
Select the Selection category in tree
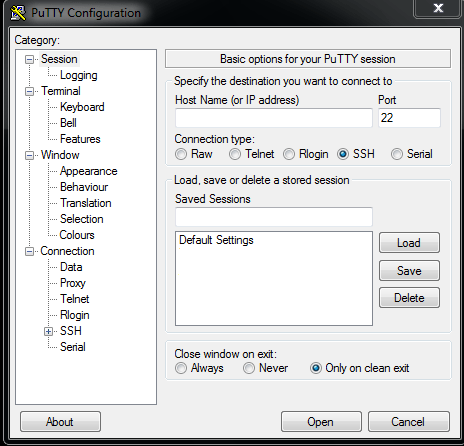(82, 219)
